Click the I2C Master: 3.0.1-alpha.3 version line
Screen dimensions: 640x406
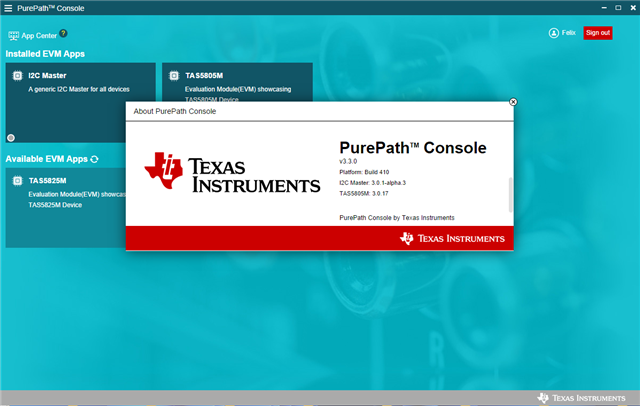(x=372, y=183)
